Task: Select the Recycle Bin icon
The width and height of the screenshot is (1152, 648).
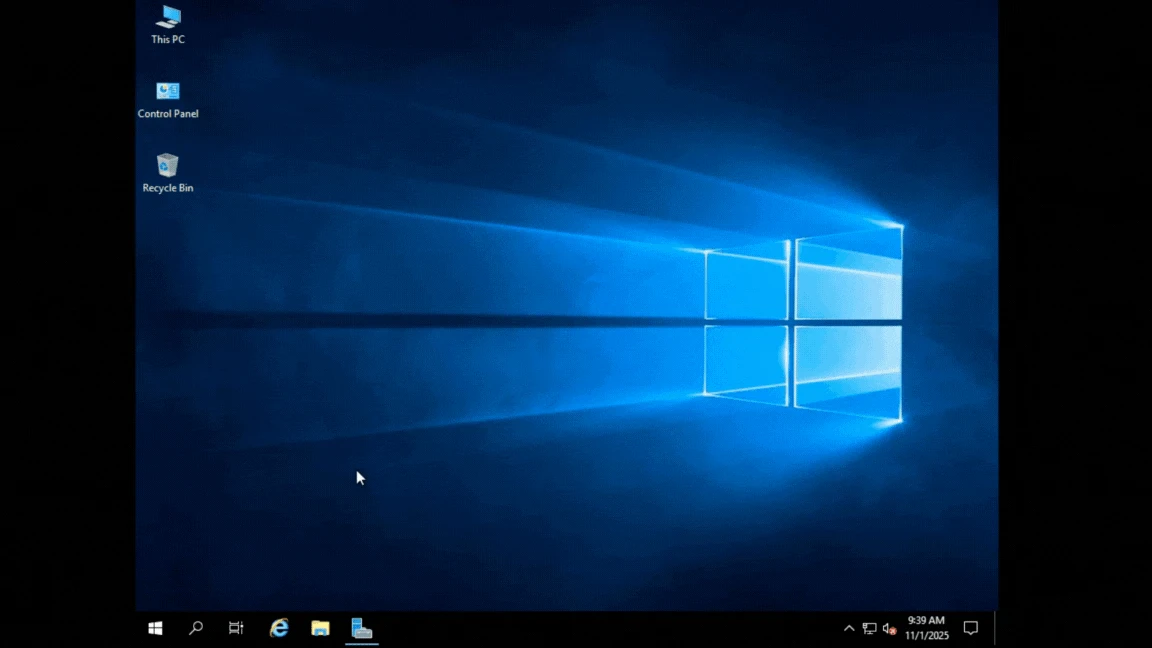Action: point(168,165)
